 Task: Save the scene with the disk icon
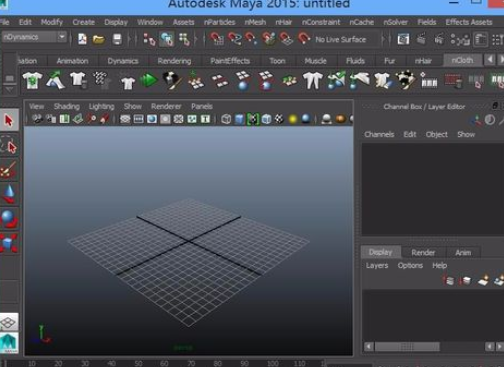(117, 39)
